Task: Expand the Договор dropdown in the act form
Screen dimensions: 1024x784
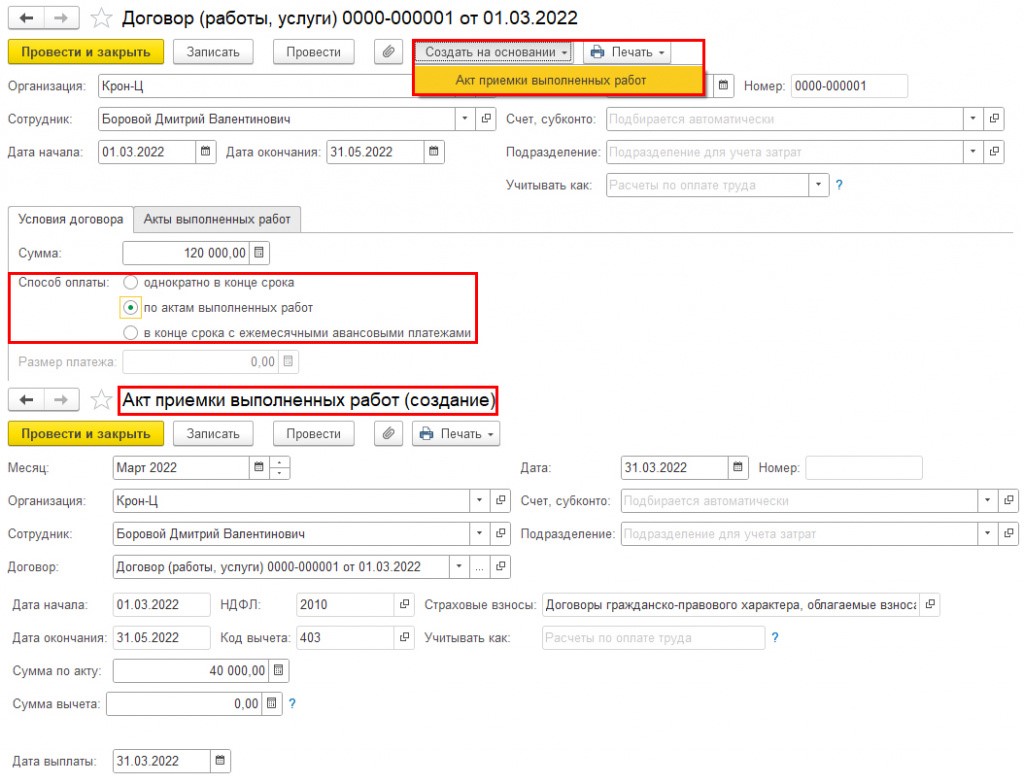Action: tap(459, 566)
